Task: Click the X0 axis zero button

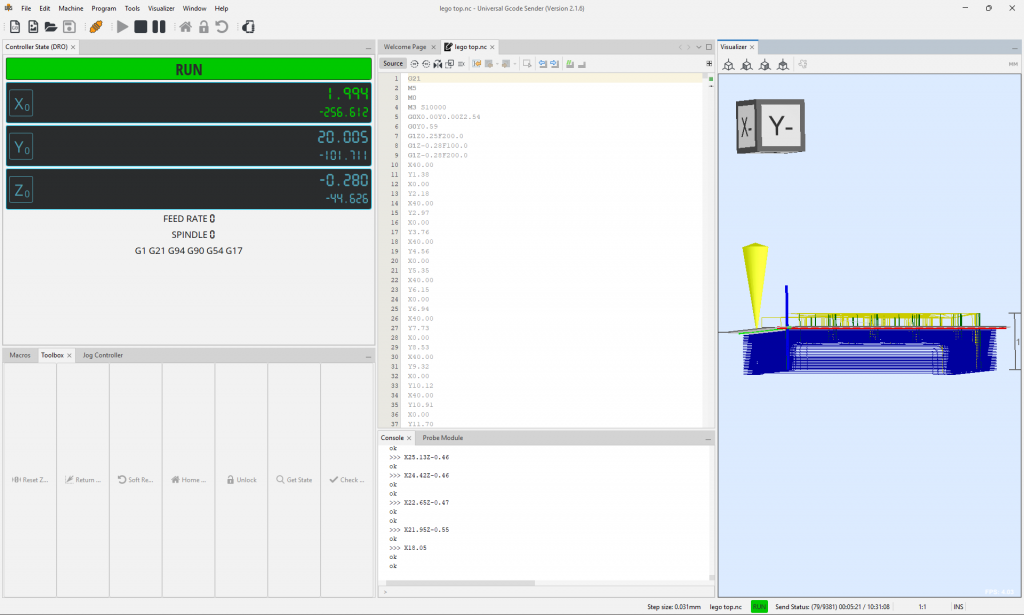Action: point(21,103)
